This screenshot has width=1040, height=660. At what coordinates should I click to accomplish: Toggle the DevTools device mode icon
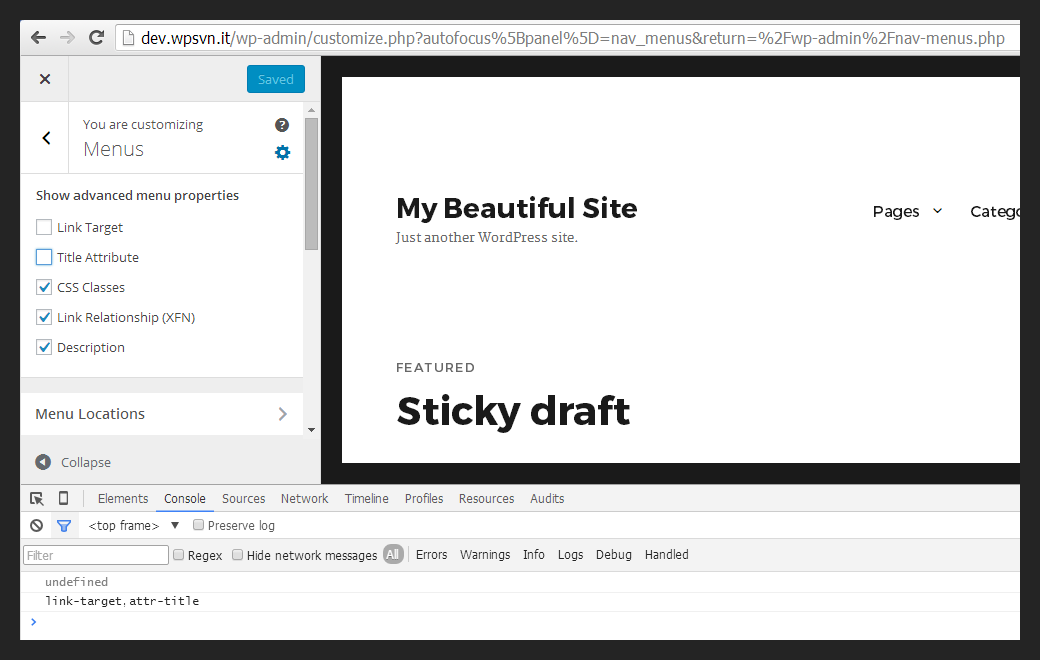64,498
